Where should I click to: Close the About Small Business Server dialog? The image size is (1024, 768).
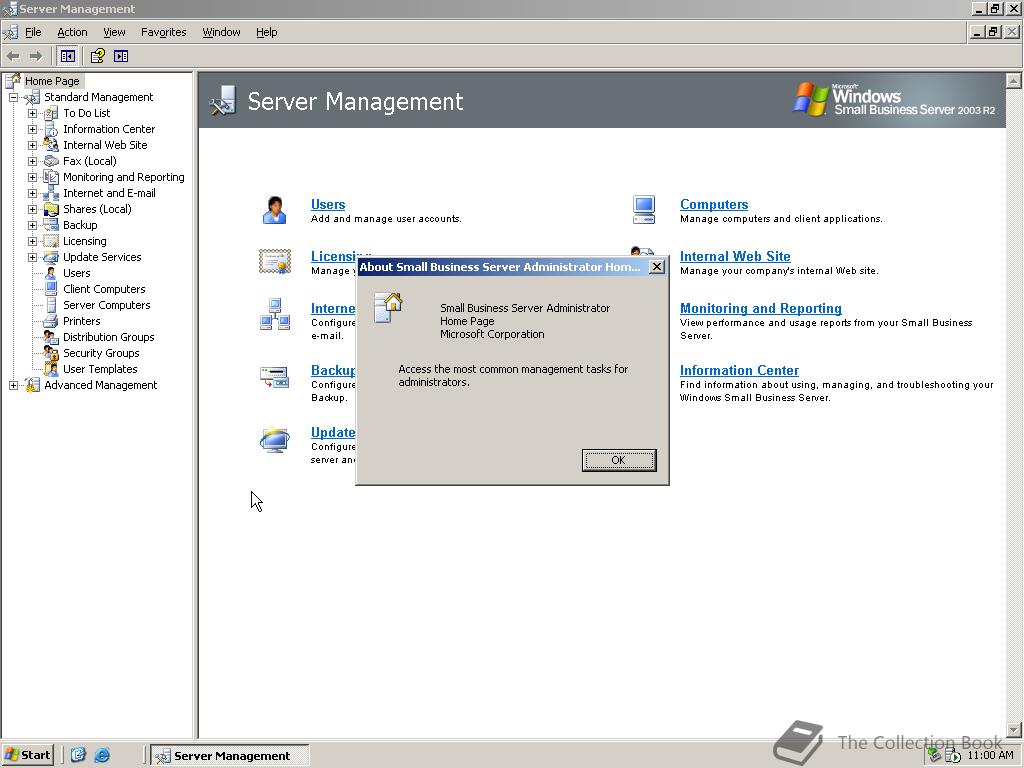(x=657, y=266)
